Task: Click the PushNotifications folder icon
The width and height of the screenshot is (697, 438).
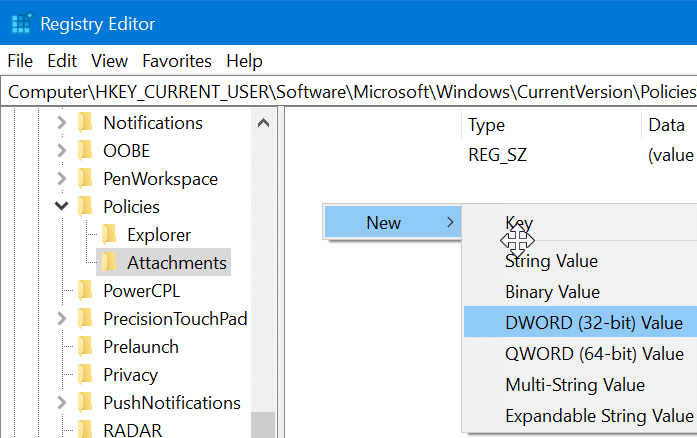Action: click(x=85, y=402)
